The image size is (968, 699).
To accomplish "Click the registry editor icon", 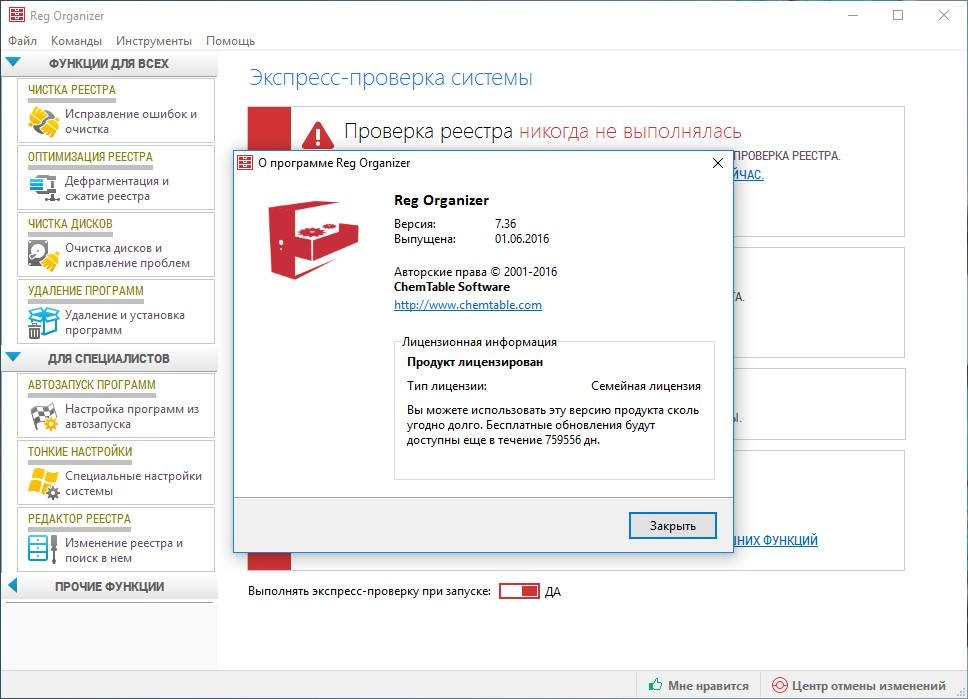I will point(43,548).
